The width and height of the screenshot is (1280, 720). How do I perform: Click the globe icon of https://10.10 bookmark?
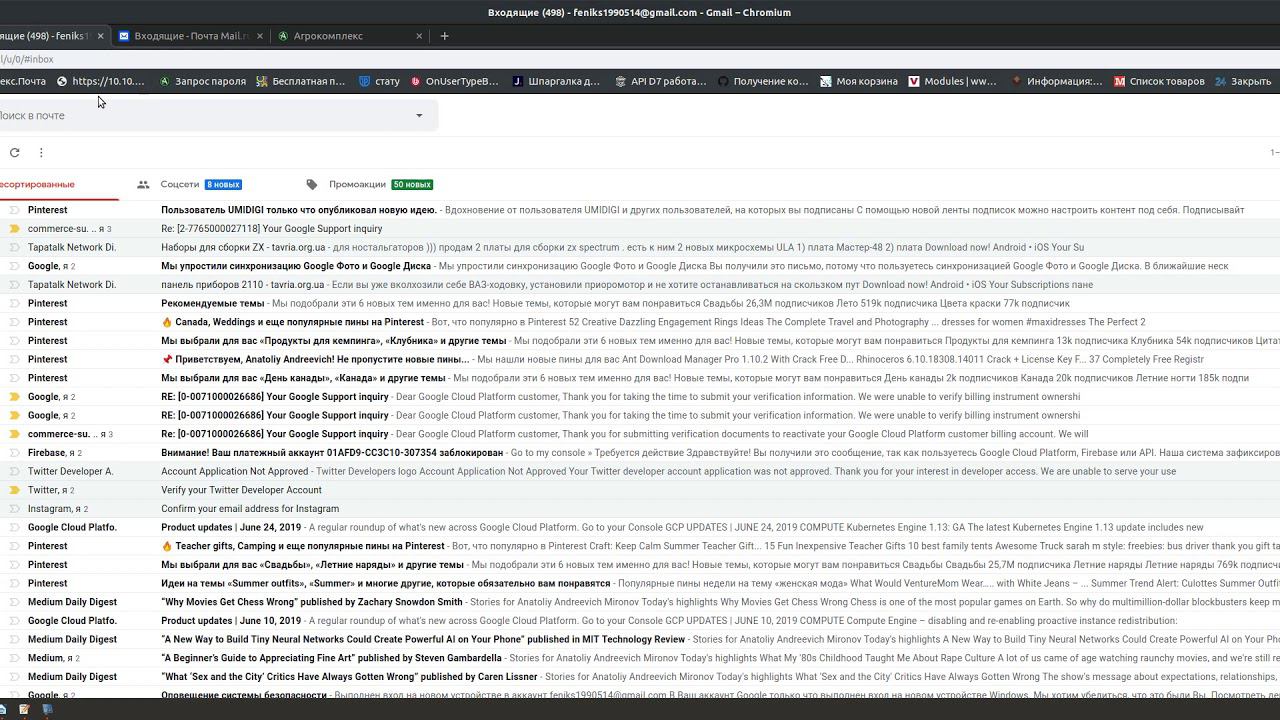point(62,82)
